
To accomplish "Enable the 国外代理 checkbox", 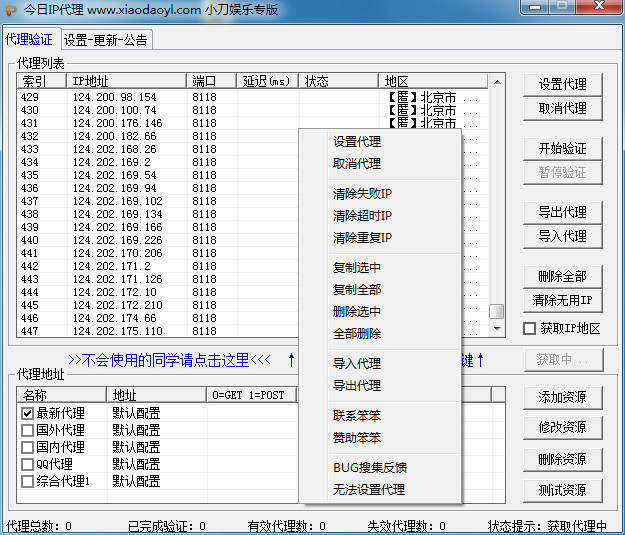I will tap(27, 430).
